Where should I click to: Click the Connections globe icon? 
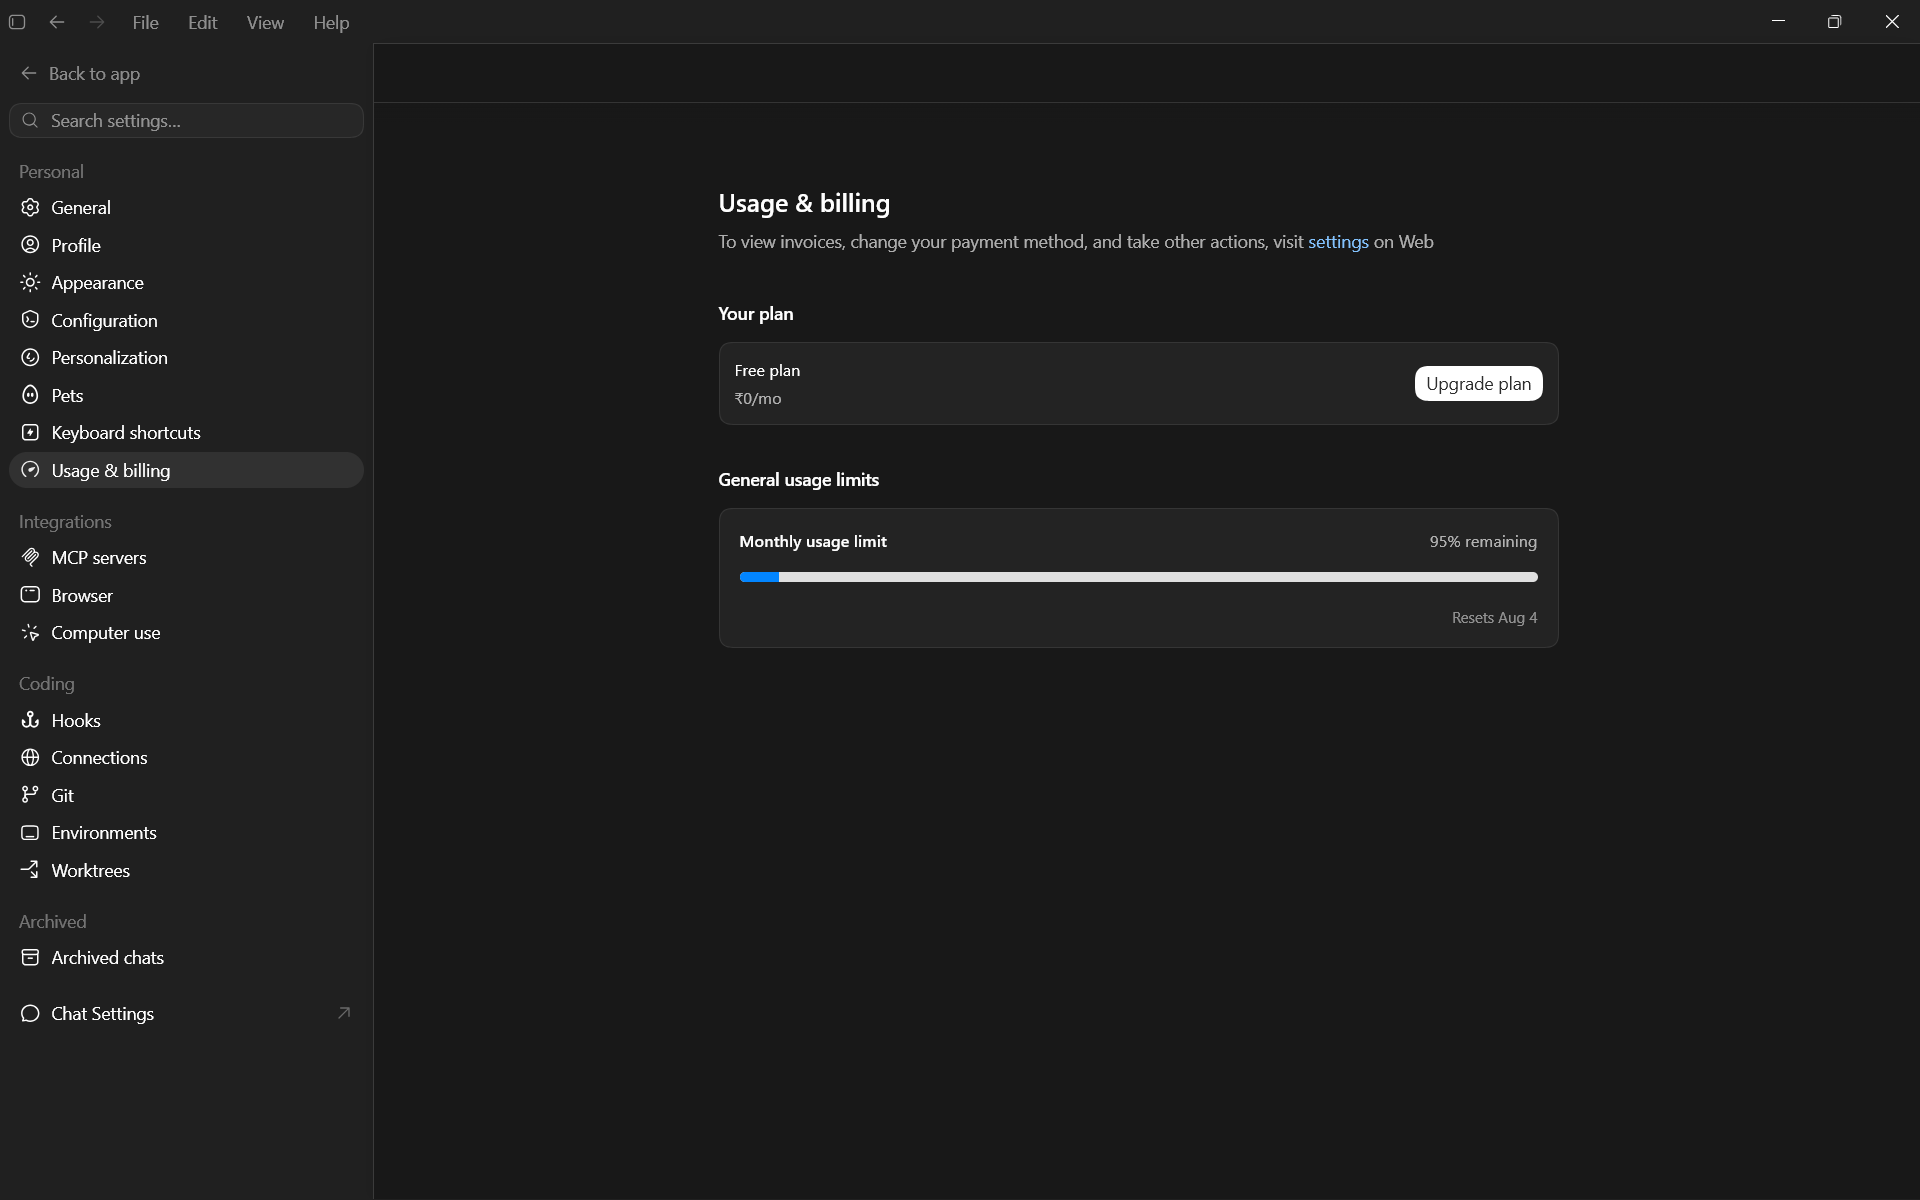point(31,757)
